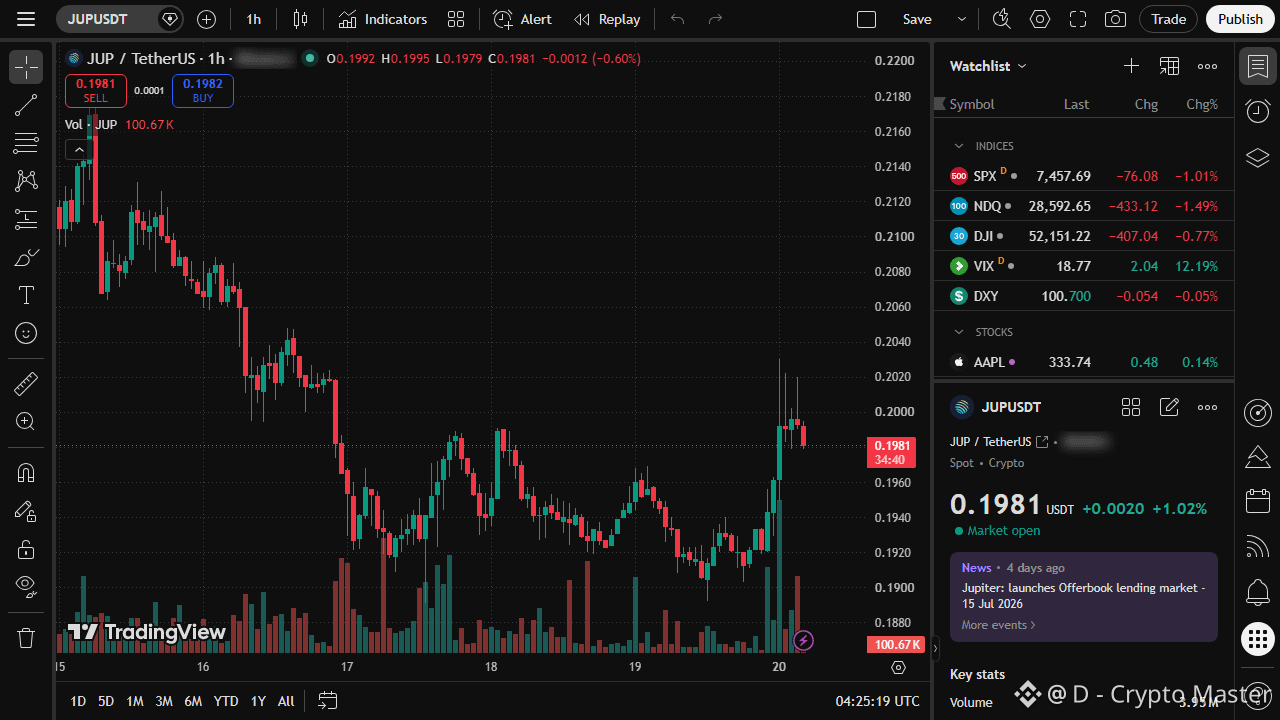Collapse the INDICES section

coord(958,146)
